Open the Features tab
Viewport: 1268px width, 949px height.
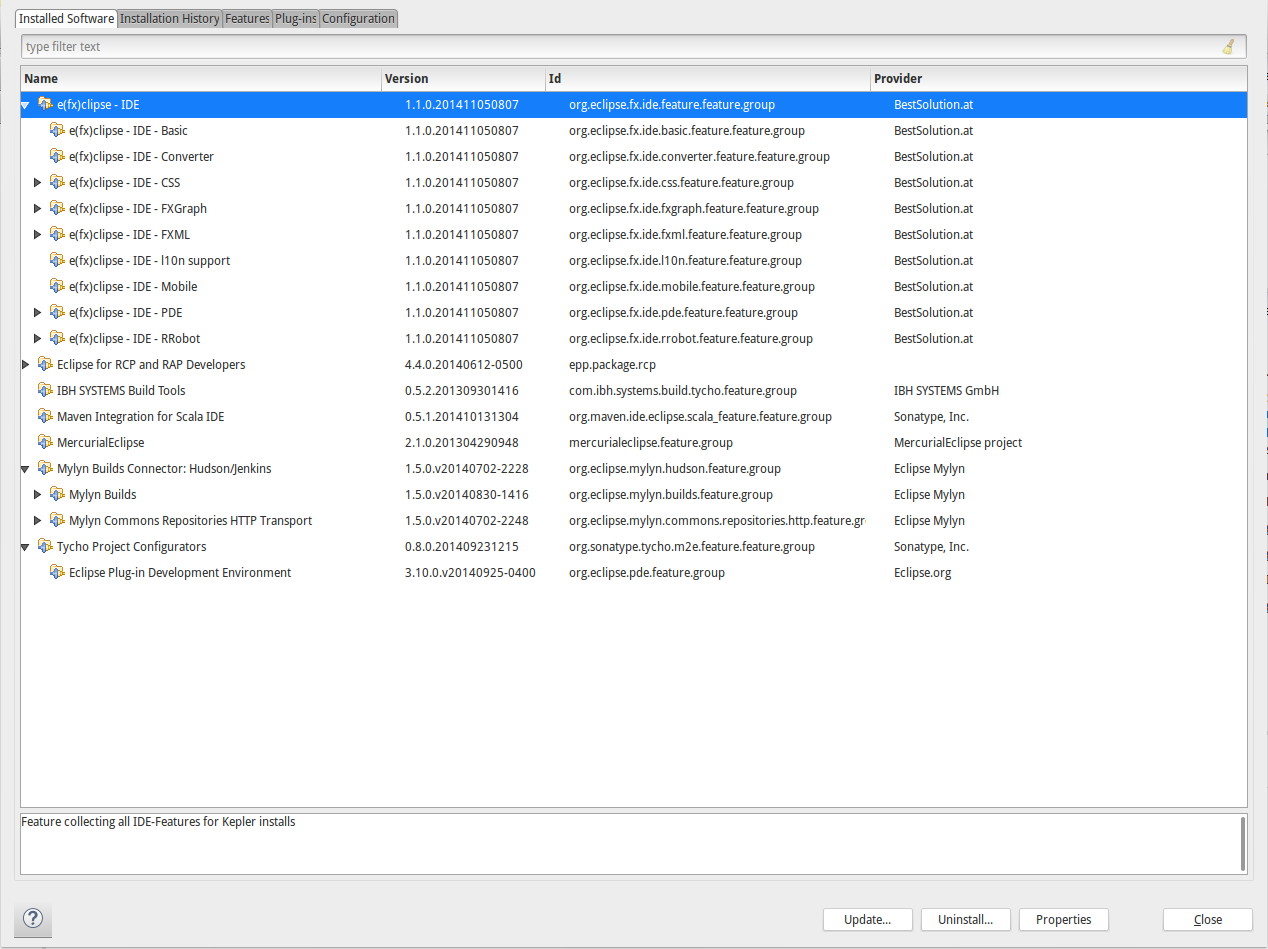[x=247, y=18]
